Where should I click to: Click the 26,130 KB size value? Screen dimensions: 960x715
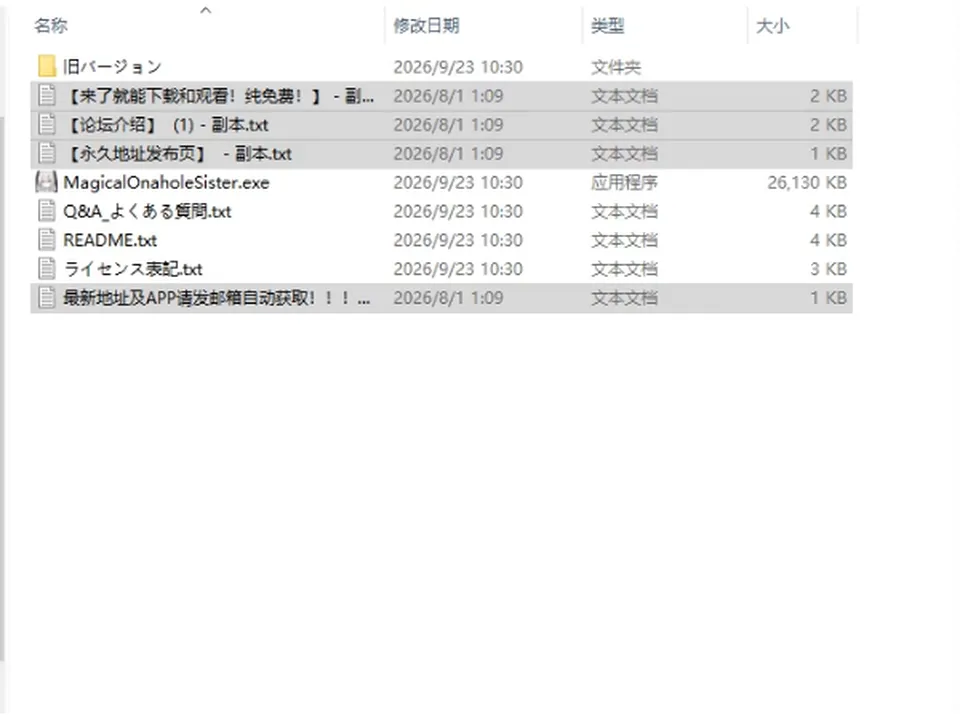(807, 182)
